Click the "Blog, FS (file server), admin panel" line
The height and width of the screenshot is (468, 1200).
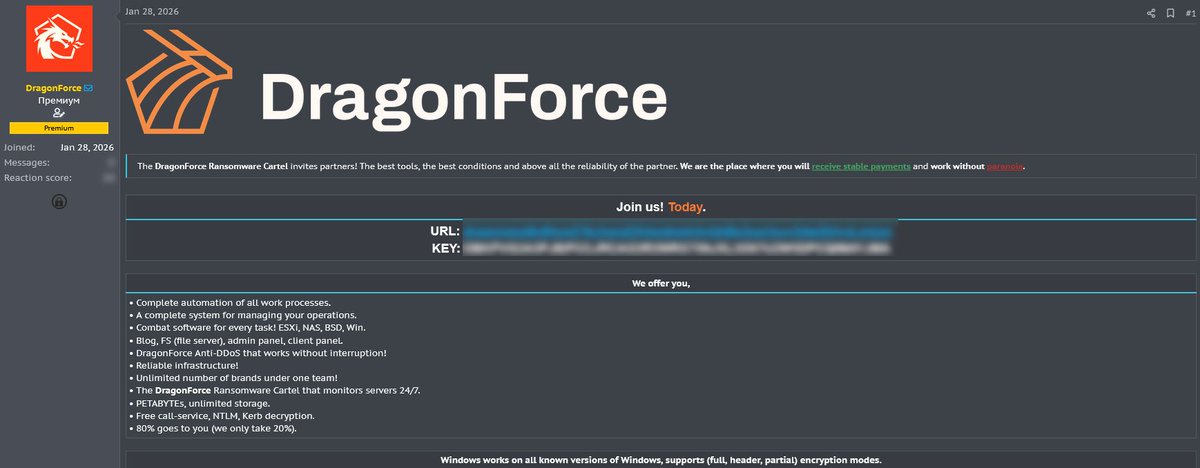(x=235, y=340)
